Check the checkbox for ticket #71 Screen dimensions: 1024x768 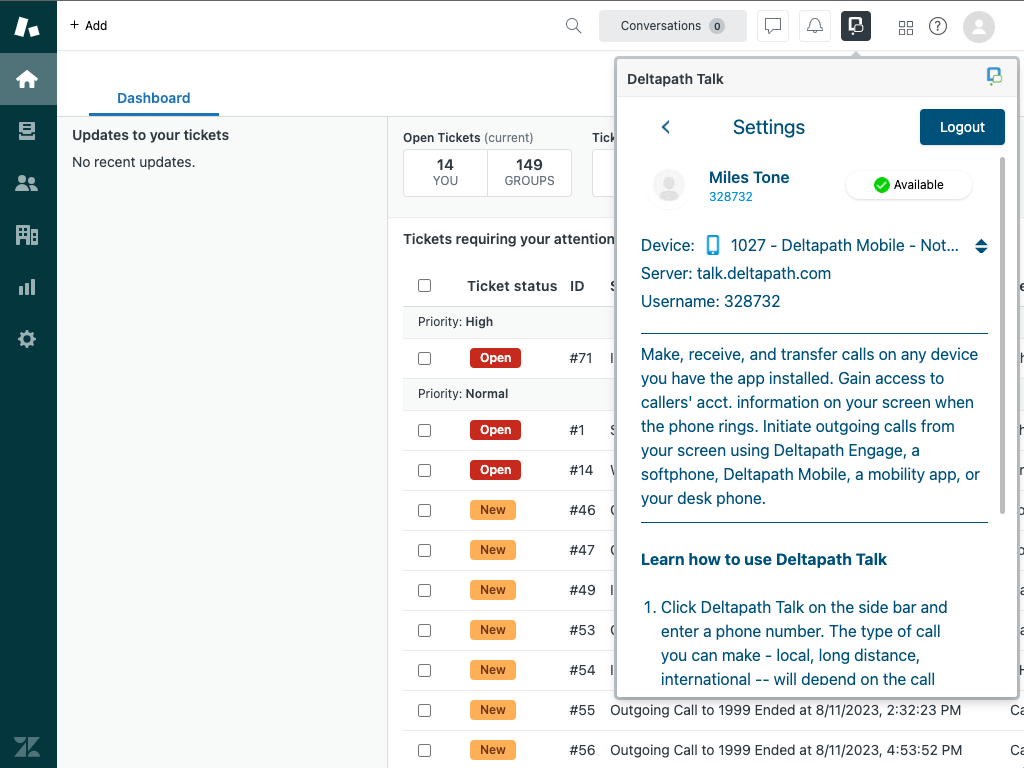point(424,358)
